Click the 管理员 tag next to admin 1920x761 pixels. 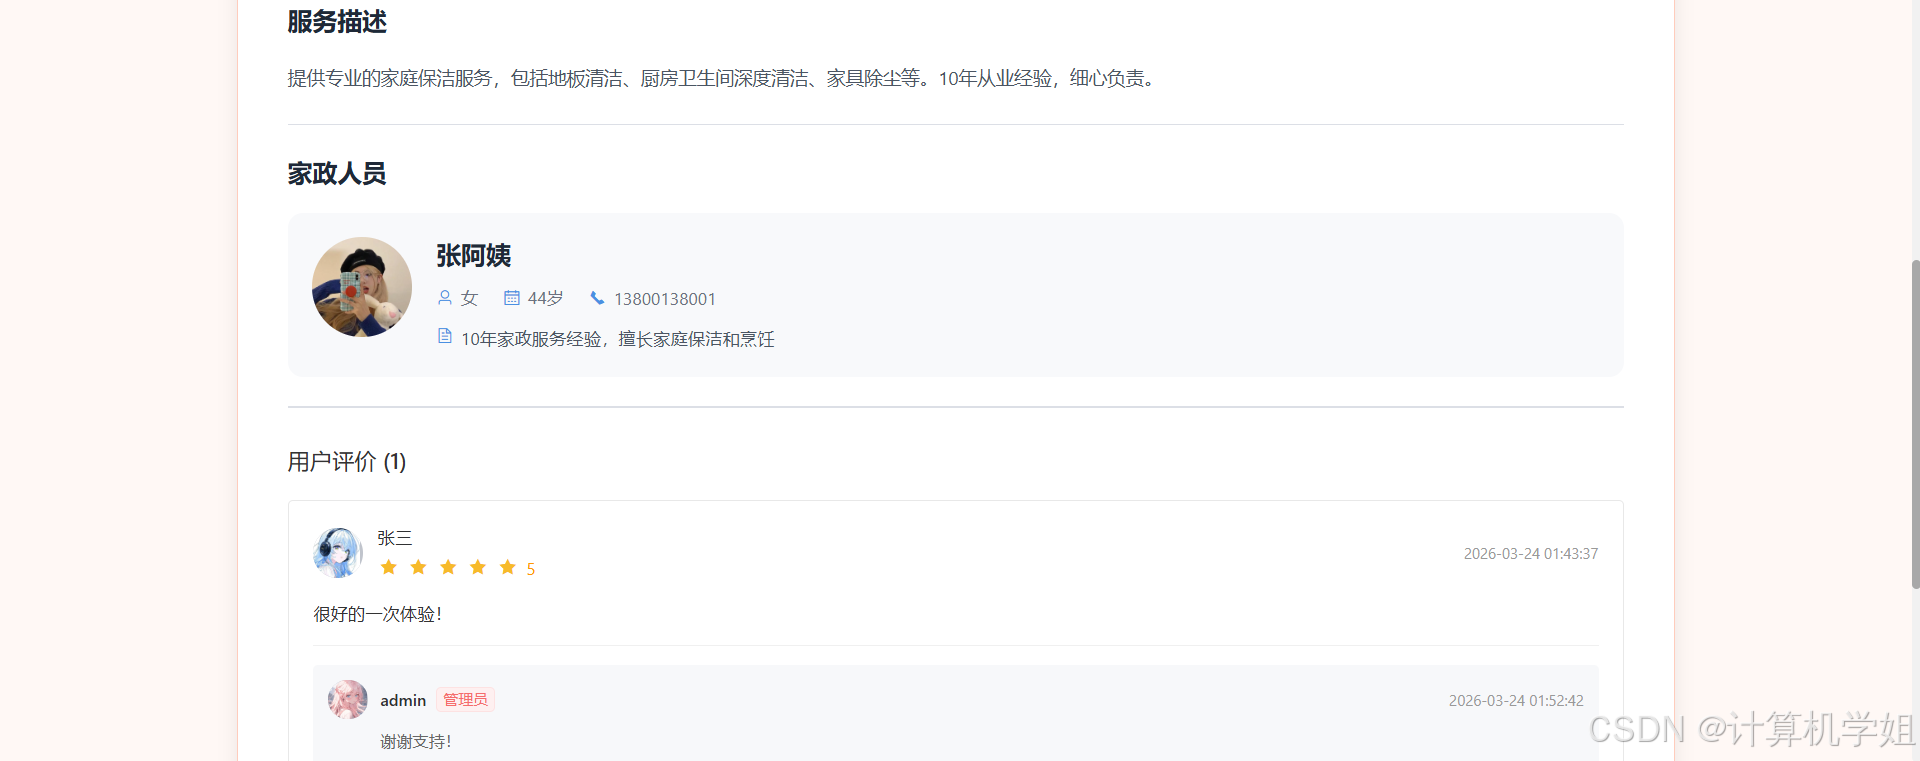pos(466,700)
